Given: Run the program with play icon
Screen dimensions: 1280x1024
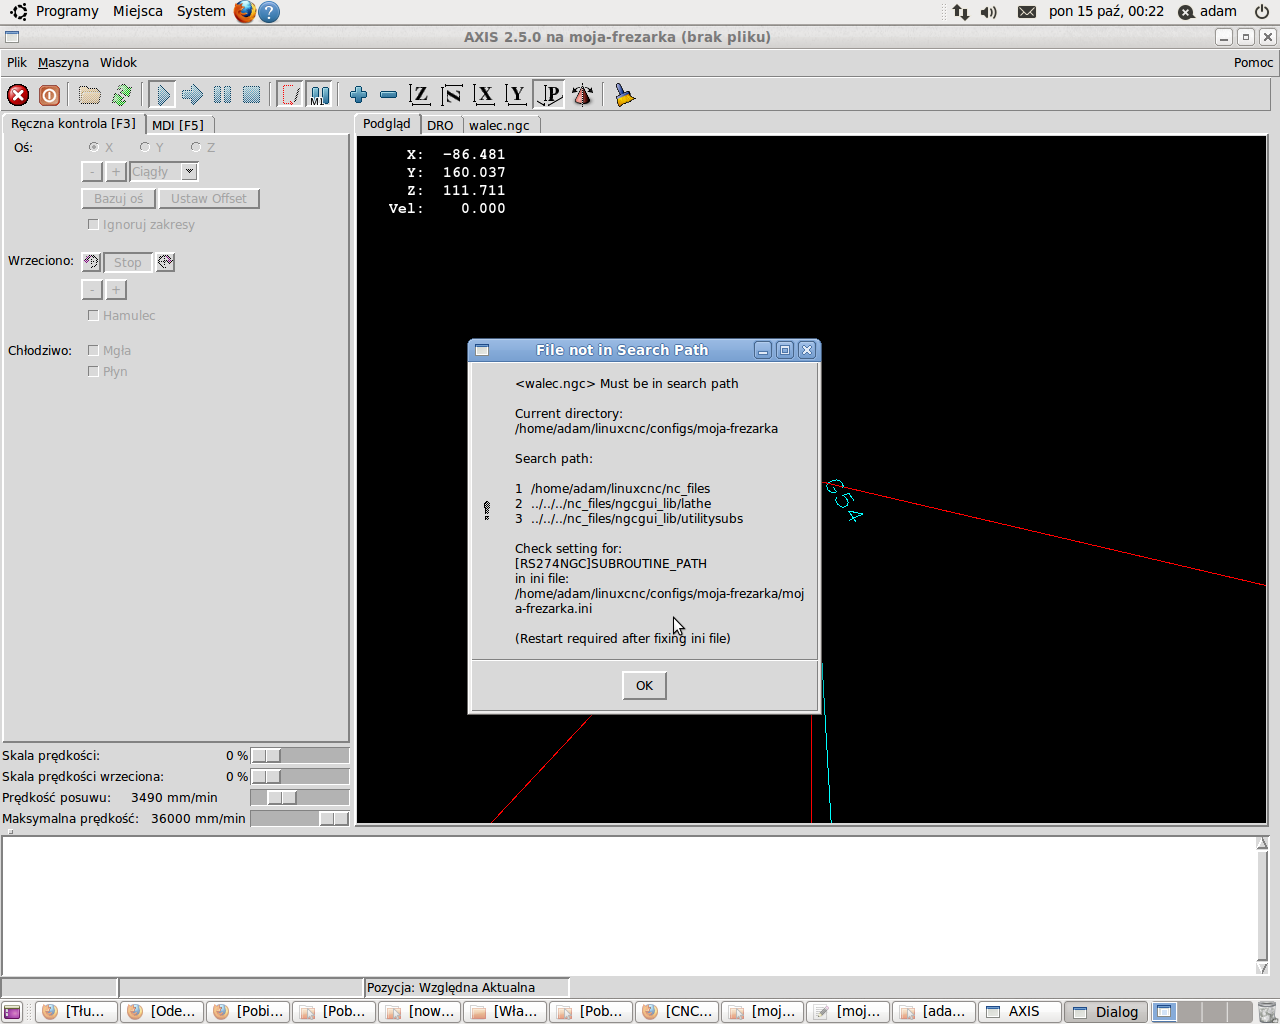Looking at the screenshot, I should 162,95.
